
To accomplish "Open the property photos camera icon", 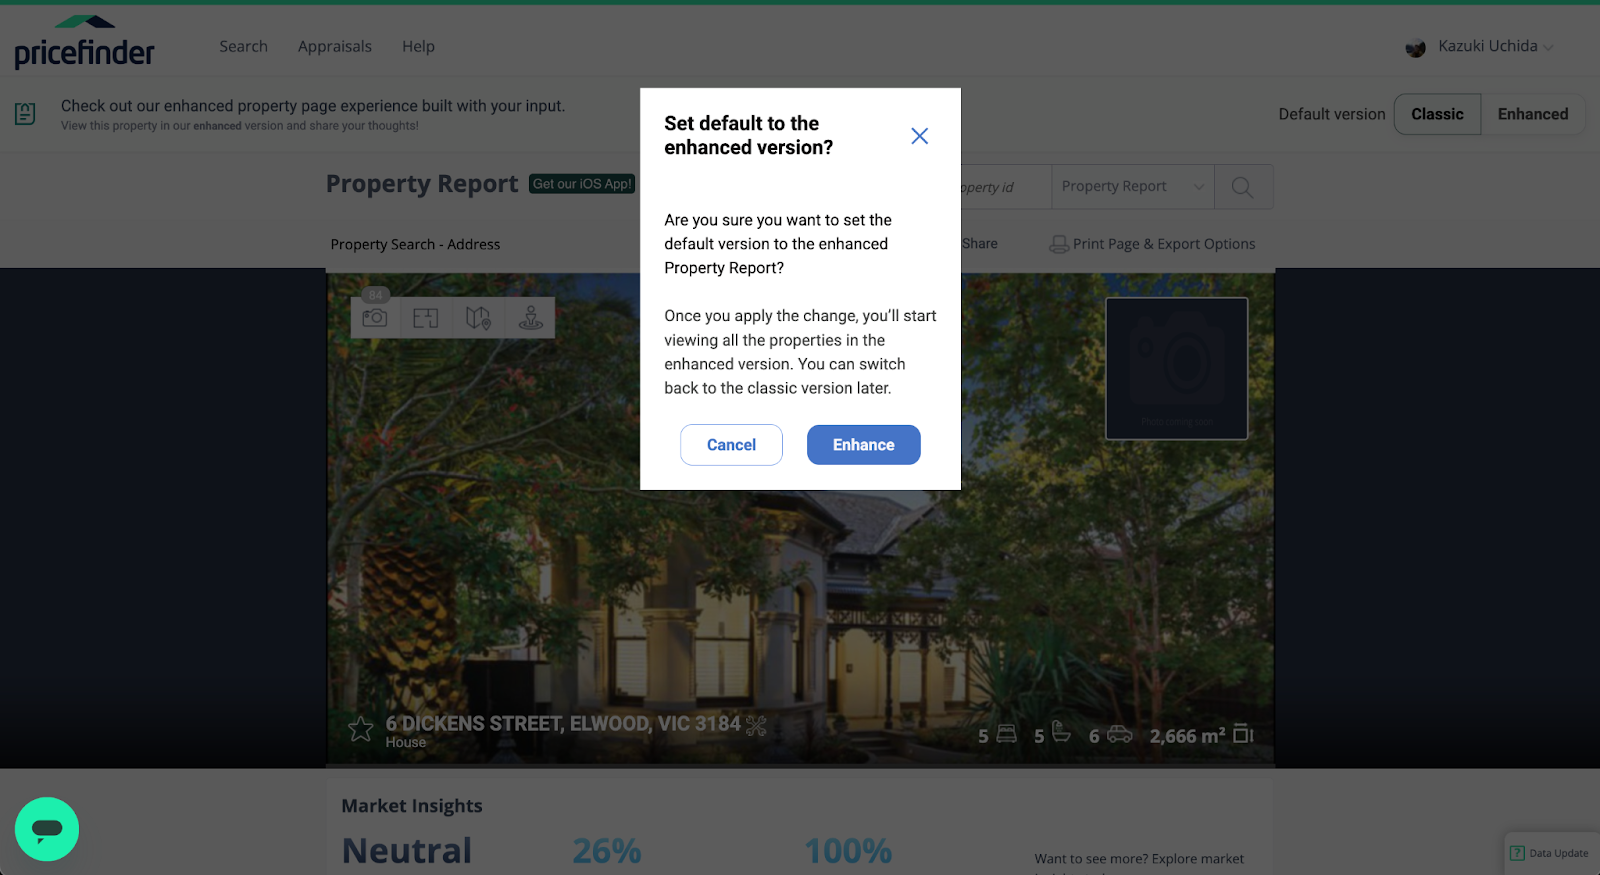I will [375, 318].
